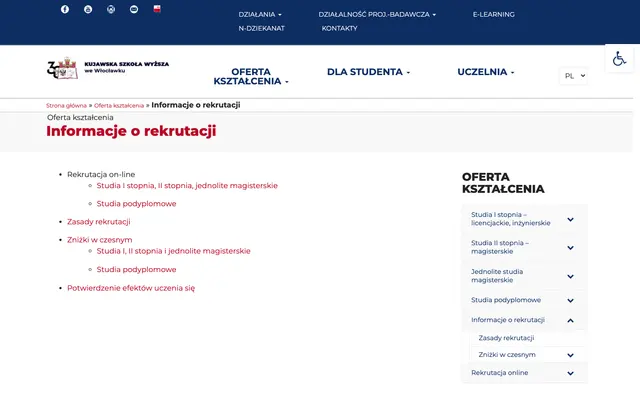
Task: Expand Jednolite studia magisterskie chevron
Action: click(x=570, y=276)
